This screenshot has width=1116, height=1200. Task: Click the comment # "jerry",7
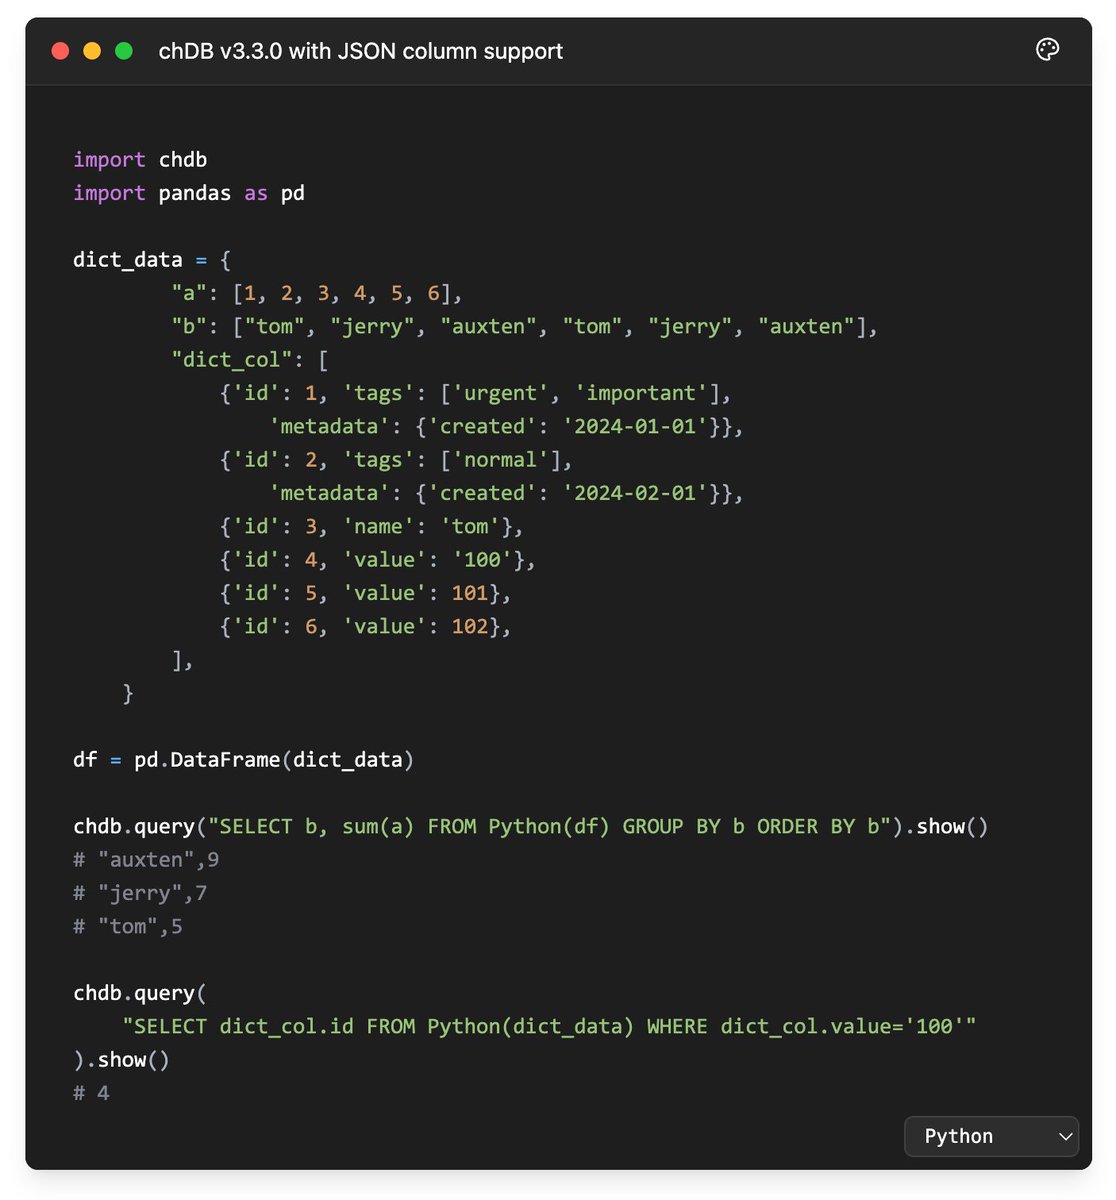point(140,893)
